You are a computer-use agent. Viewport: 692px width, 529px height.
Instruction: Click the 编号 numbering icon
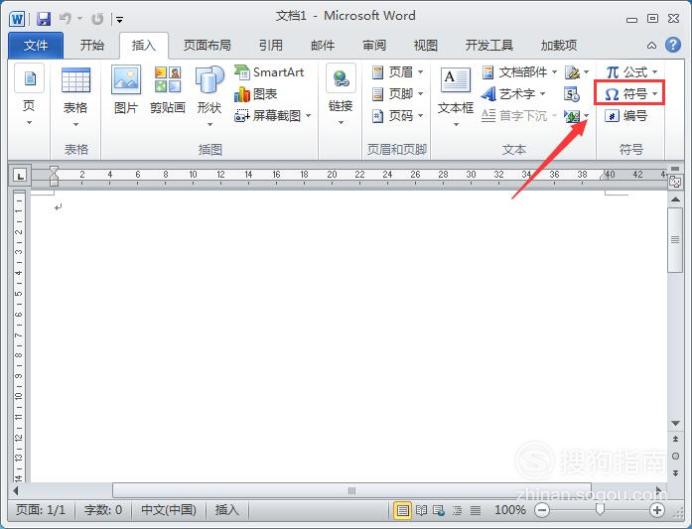[627, 116]
